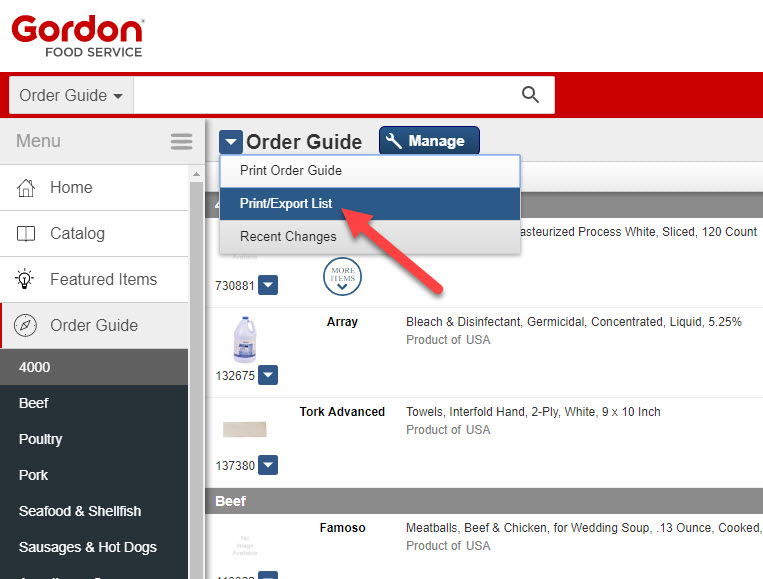
Task: Click the Tork Advanced brand name
Action: [x=342, y=412]
